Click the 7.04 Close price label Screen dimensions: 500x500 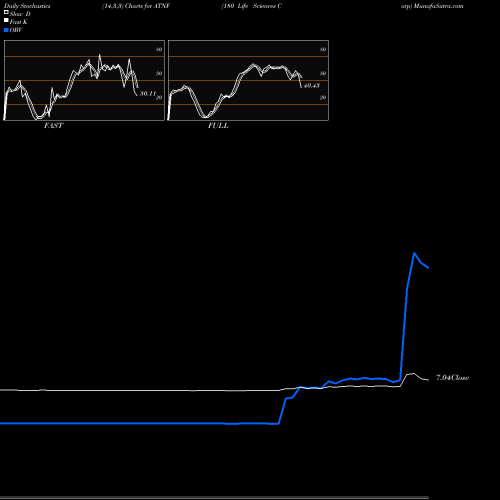click(x=453, y=378)
